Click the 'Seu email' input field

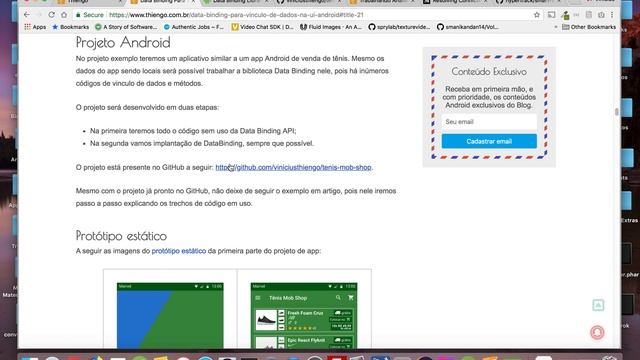489,122
